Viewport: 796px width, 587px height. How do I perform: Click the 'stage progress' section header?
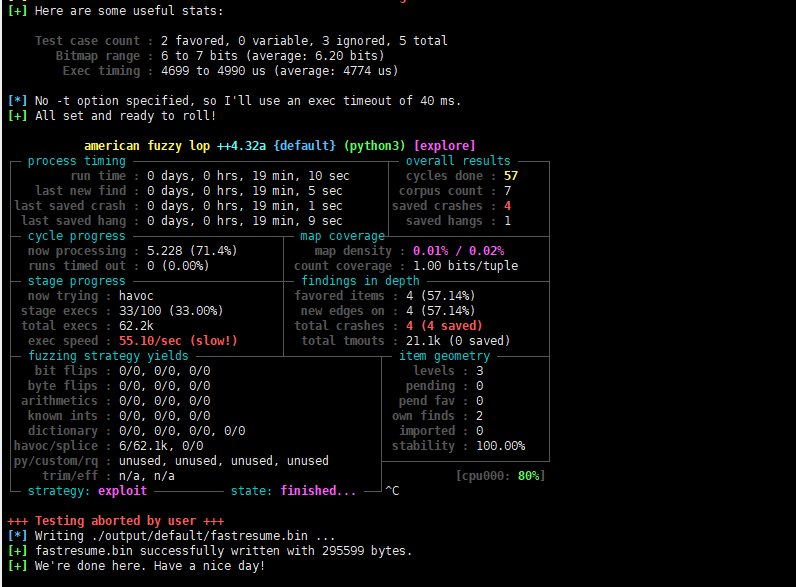pyautogui.click(x=77, y=281)
